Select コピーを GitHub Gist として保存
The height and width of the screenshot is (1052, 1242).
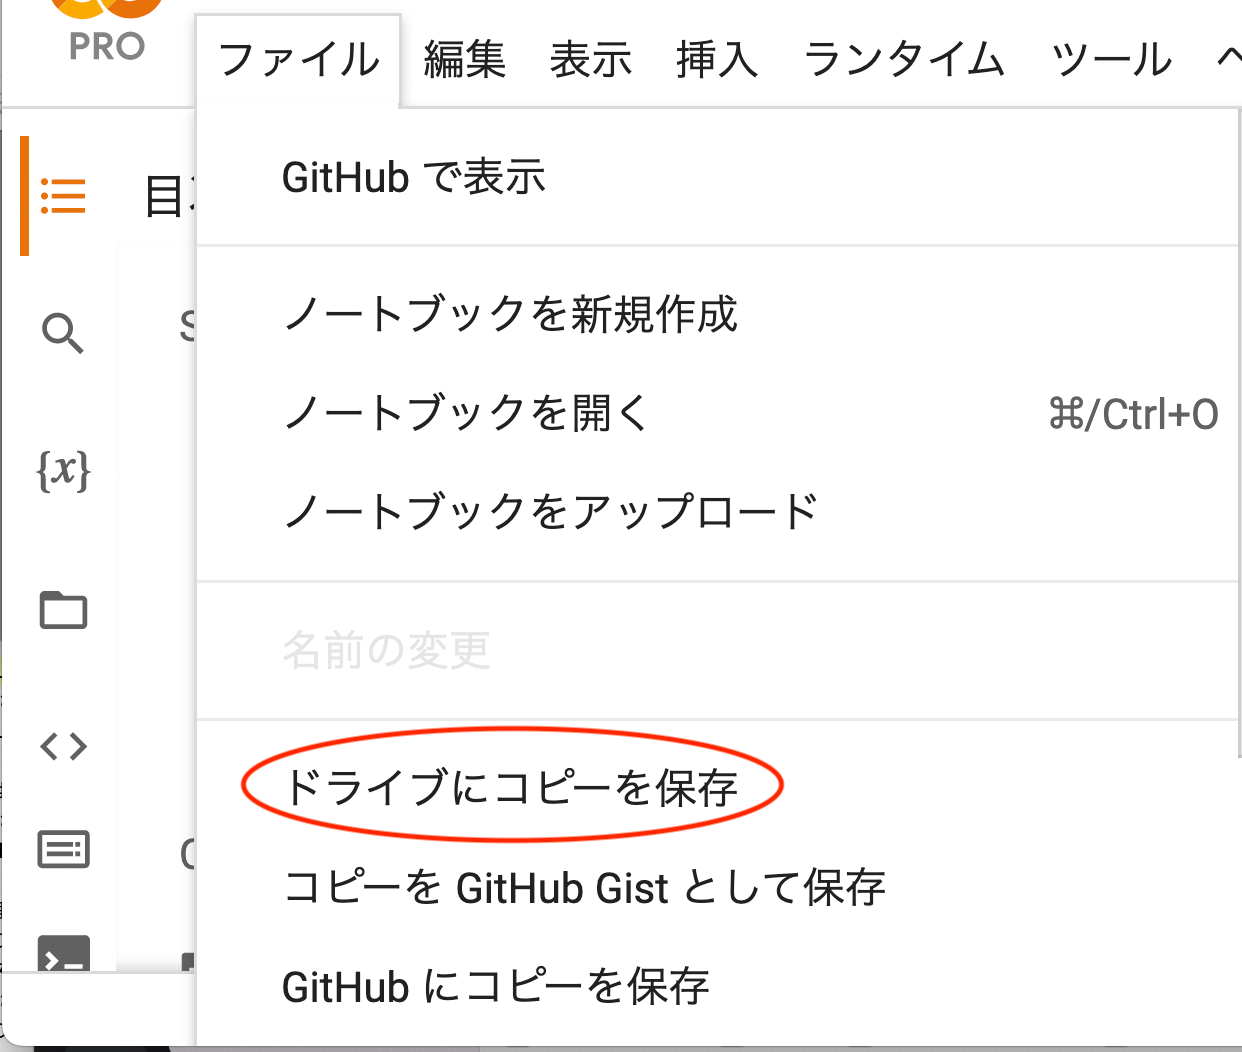pos(719,887)
